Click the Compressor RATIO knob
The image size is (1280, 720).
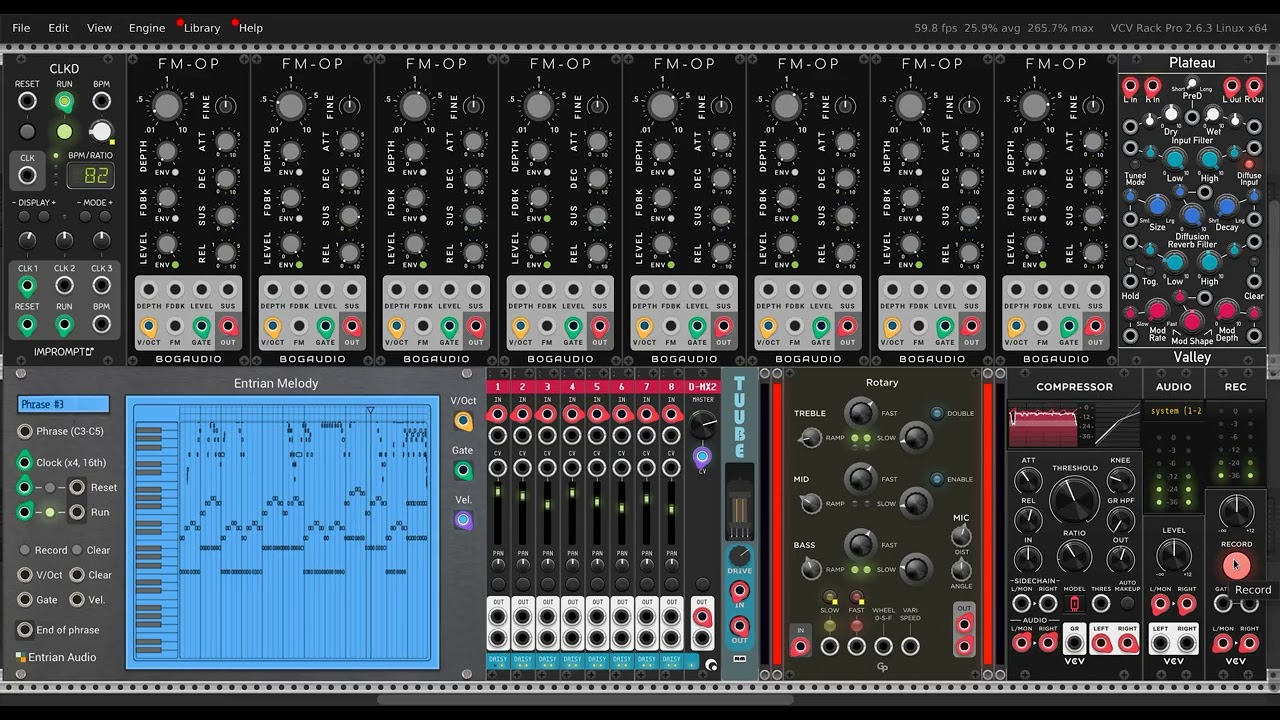(x=1074, y=556)
